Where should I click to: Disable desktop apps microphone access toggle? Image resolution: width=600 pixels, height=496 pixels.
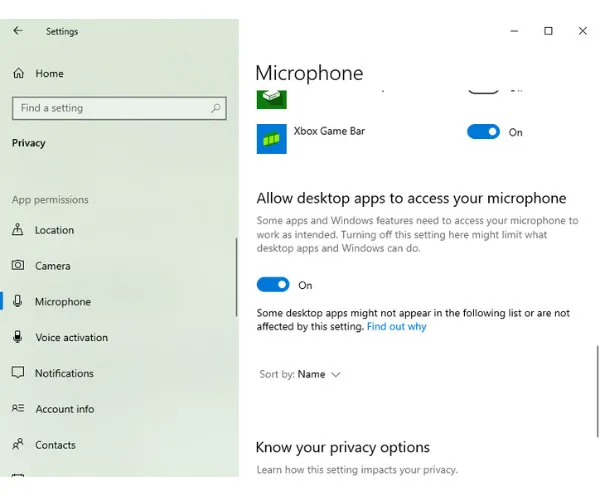273,285
